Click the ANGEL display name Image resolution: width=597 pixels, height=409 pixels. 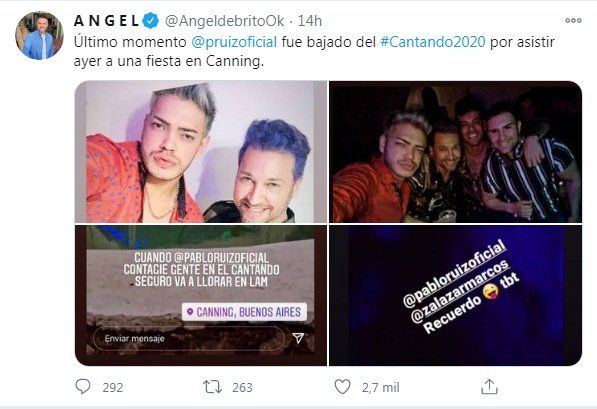[107, 21]
